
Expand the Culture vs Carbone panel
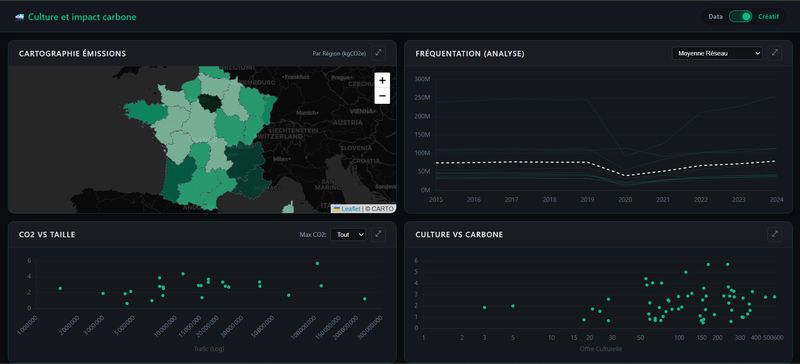coord(774,234)
